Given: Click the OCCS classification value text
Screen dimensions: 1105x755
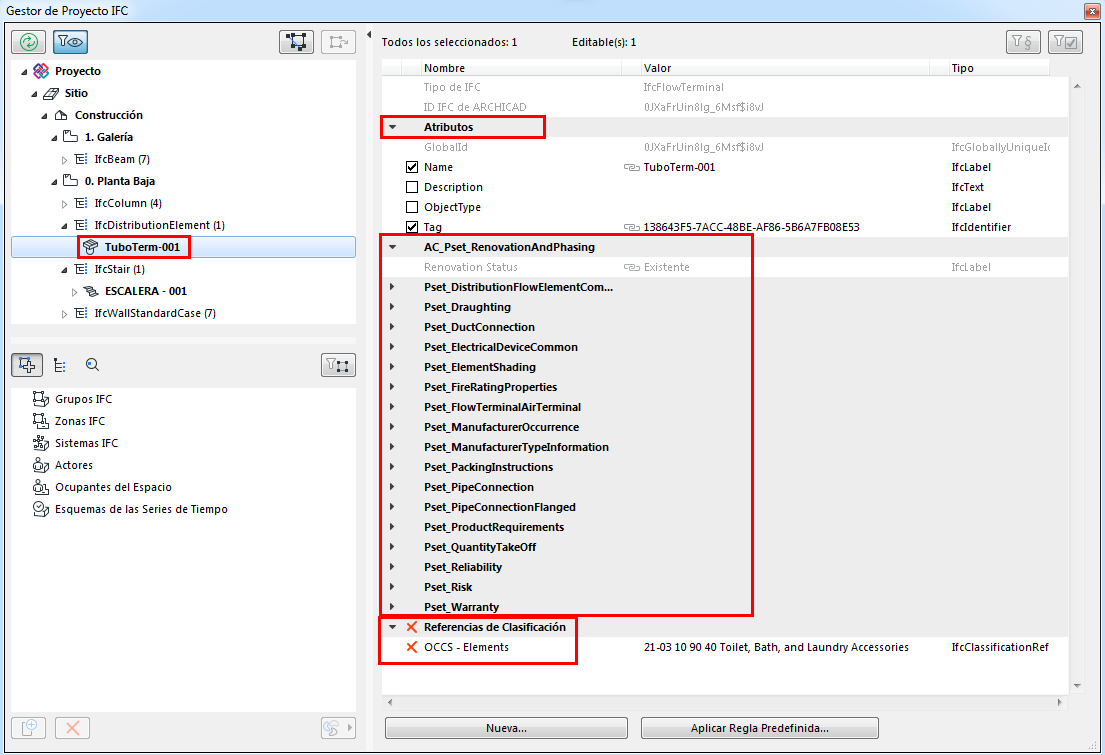Looking at the screenshot, I should pyautogui.click(x=776, y=647).
